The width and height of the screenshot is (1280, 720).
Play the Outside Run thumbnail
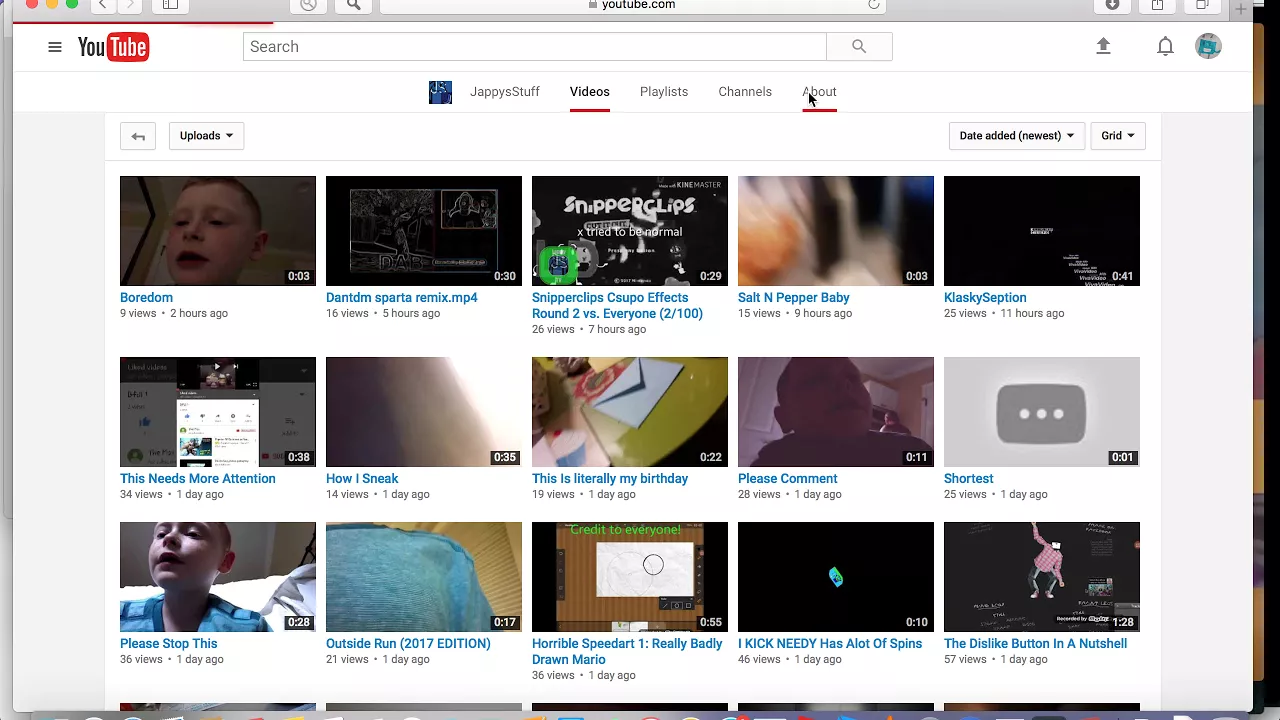pyautogui.click(x=424, y=577)
